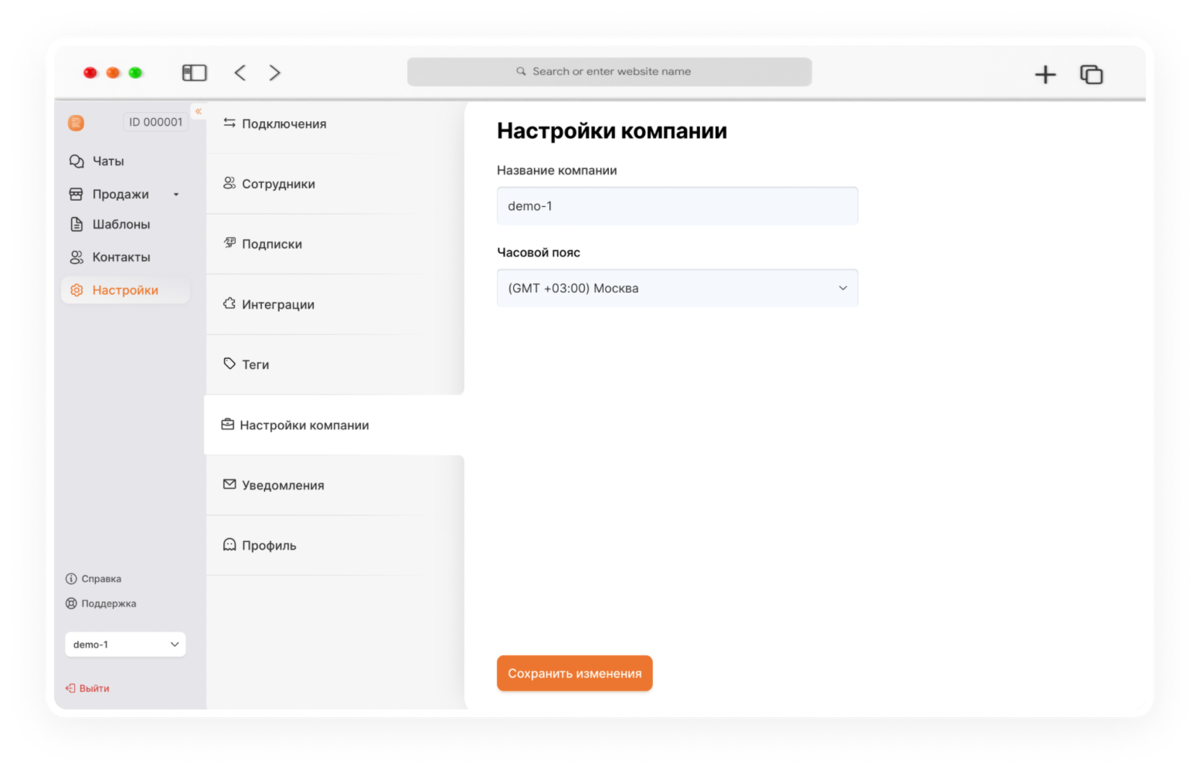
Task: Expand the Продажи submenu arrow
Action: pyautogui.click(x=176, y=195)
